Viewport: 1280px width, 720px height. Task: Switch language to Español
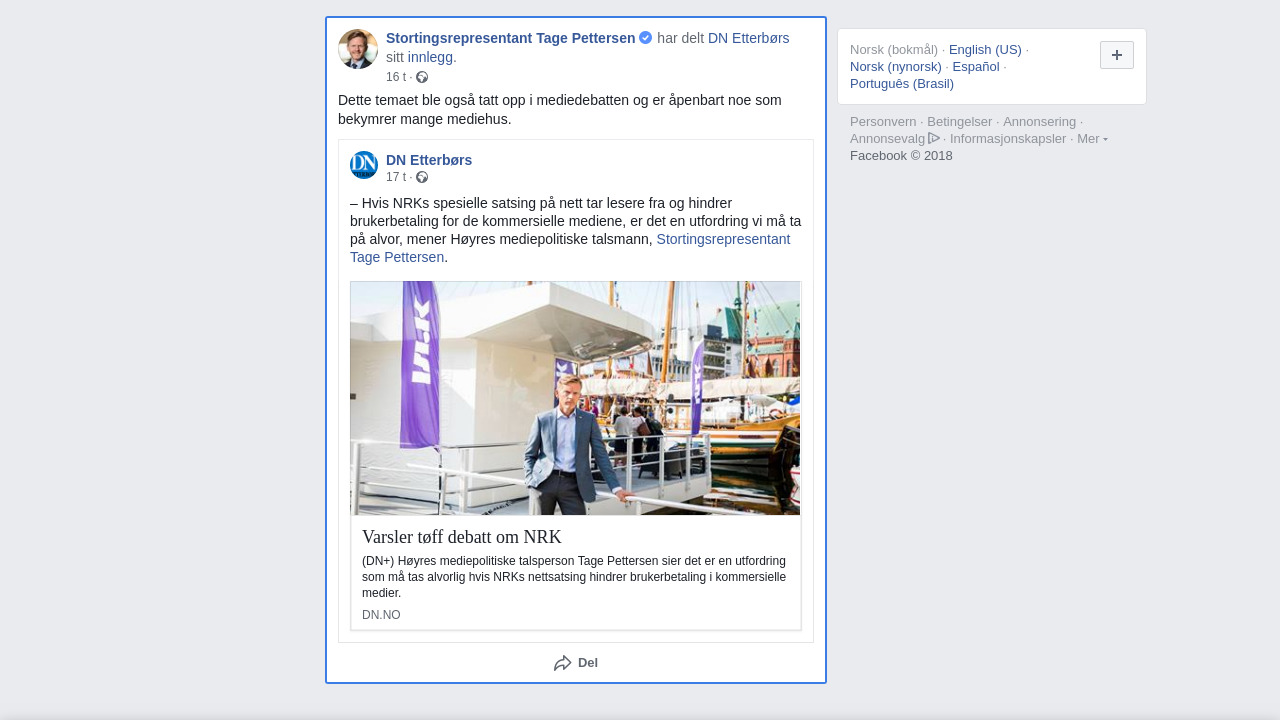pos(976,67)
